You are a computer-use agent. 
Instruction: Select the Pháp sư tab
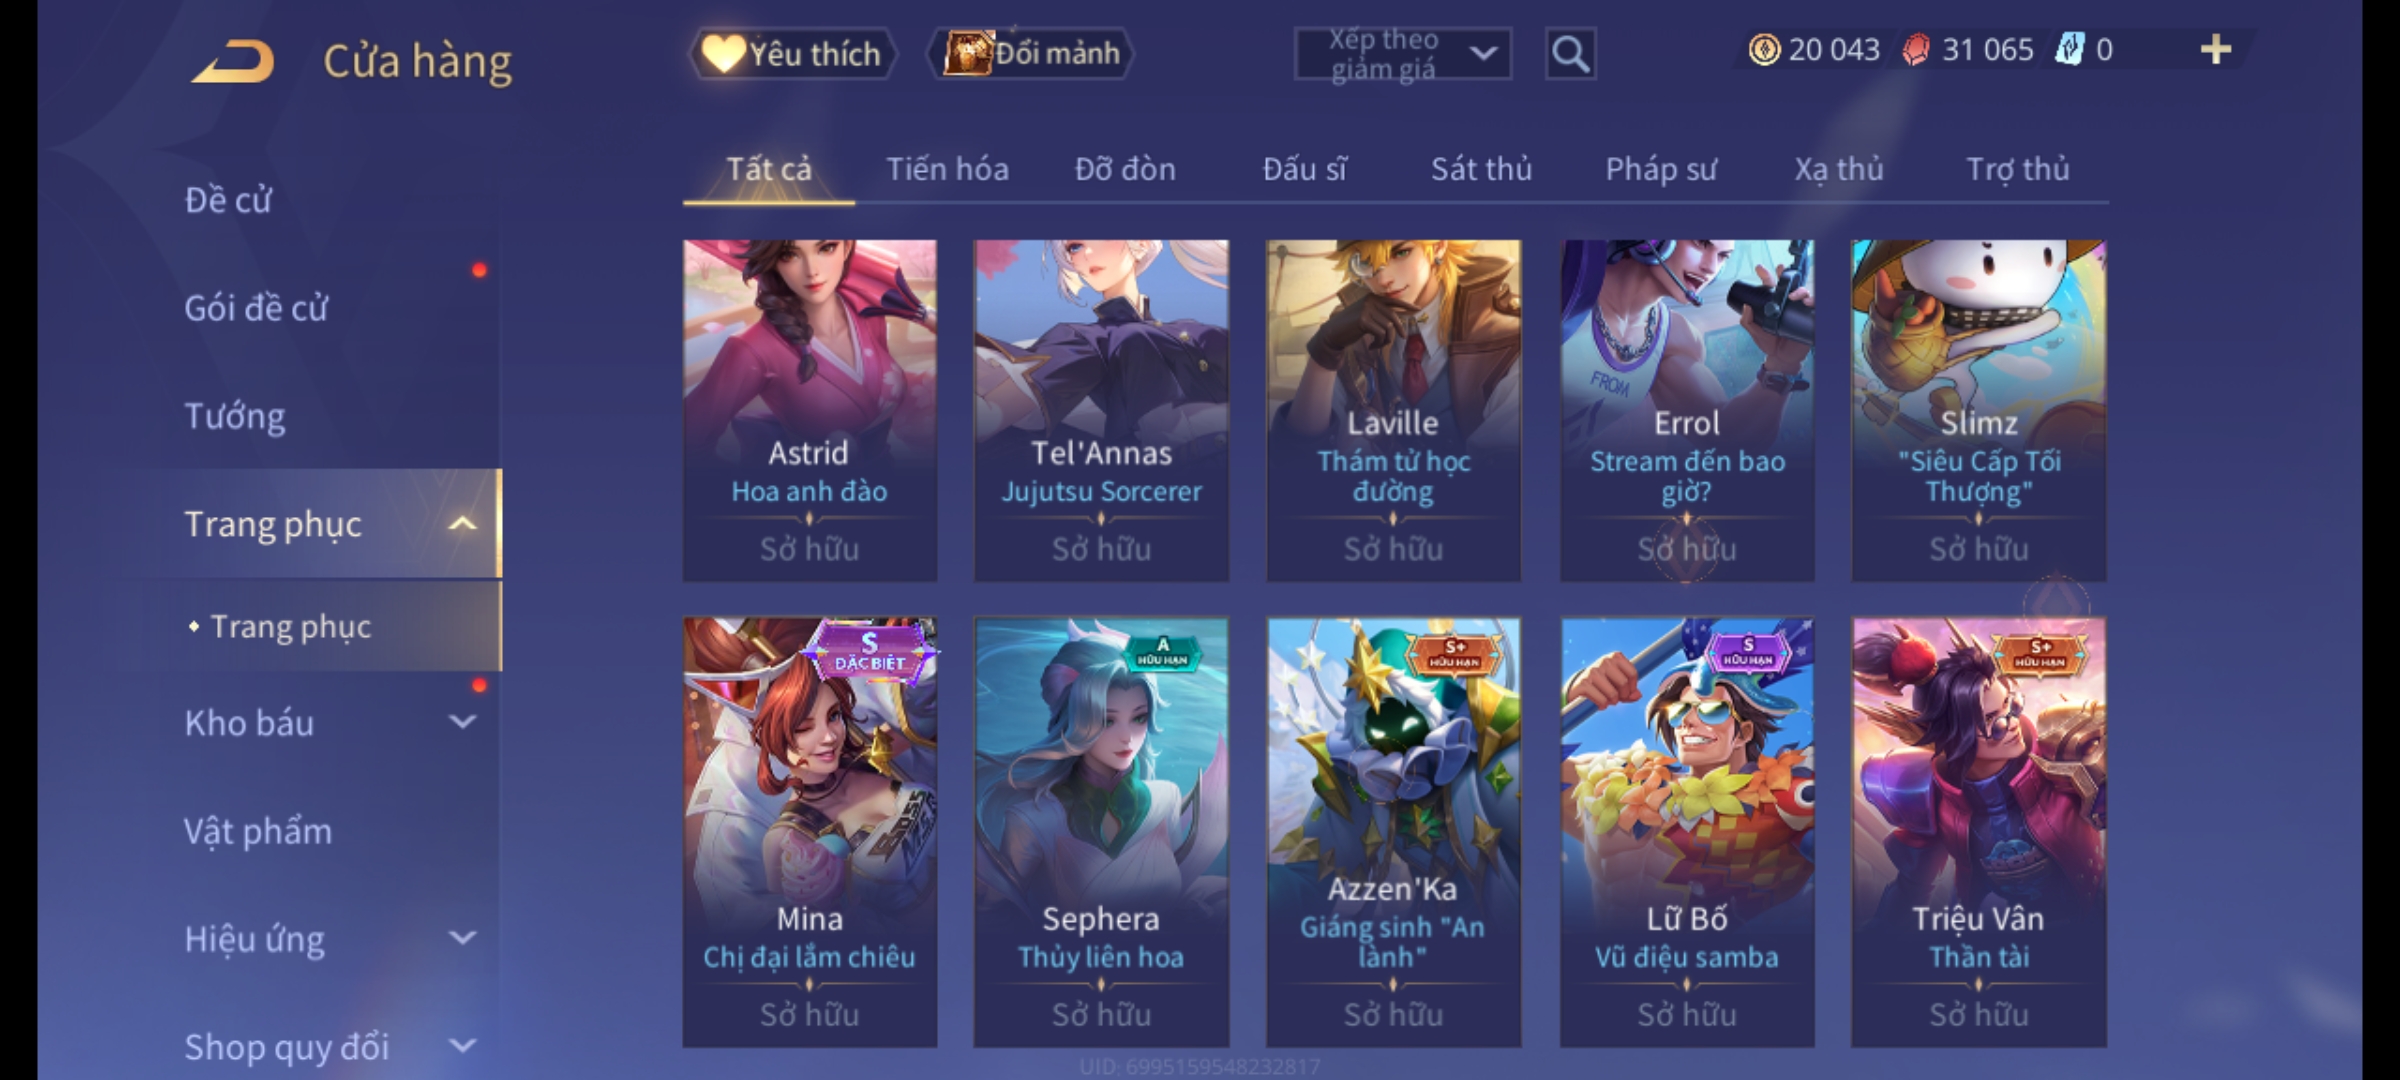pos(1660,169)
